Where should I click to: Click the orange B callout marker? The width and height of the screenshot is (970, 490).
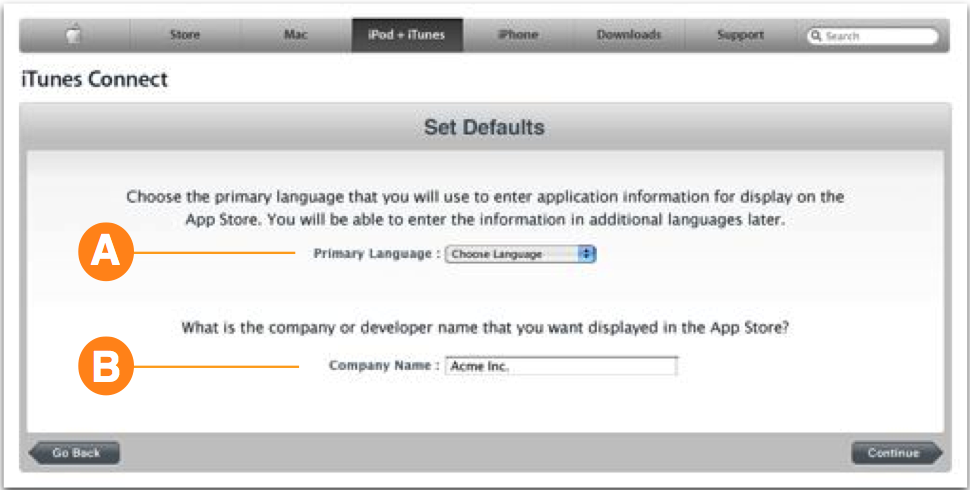[105, 366]
